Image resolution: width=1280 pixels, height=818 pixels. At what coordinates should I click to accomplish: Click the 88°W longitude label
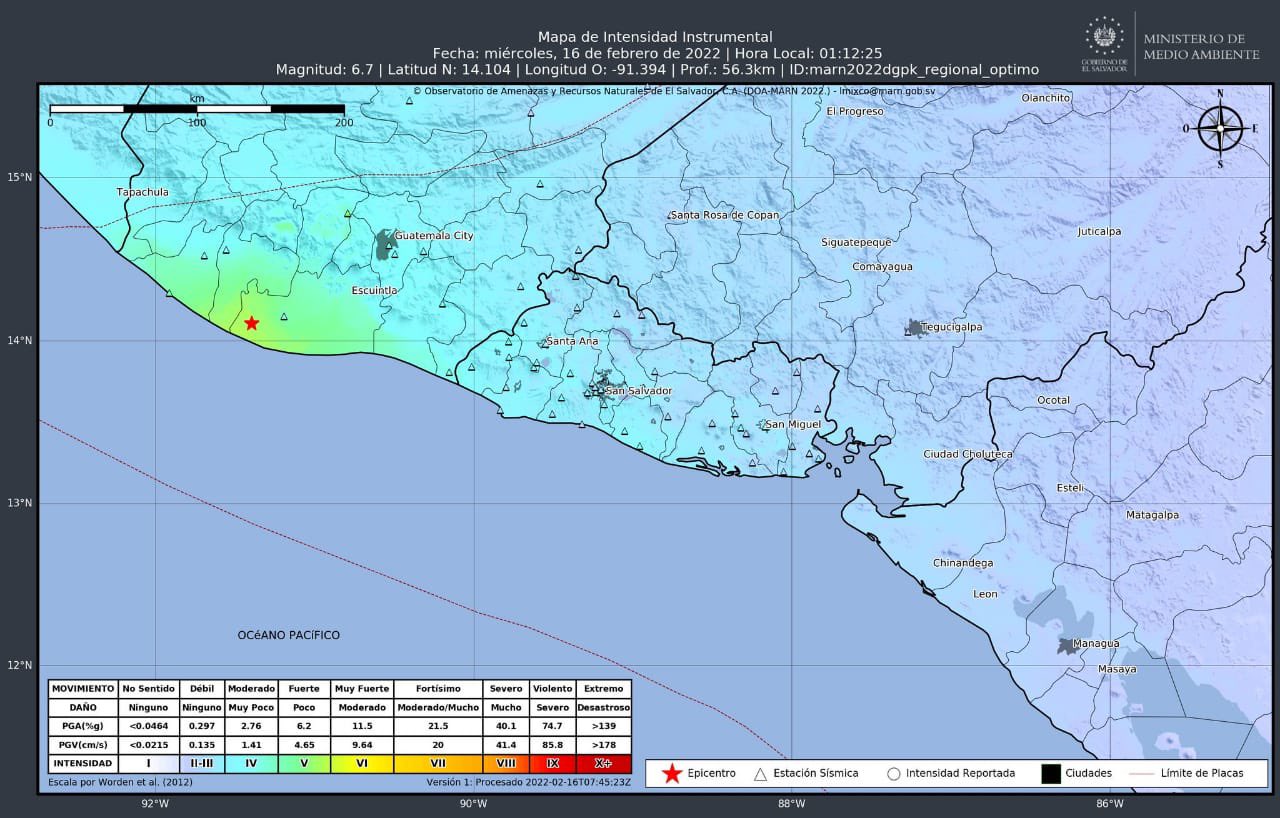pyautogui.click(x=791, y=803)
